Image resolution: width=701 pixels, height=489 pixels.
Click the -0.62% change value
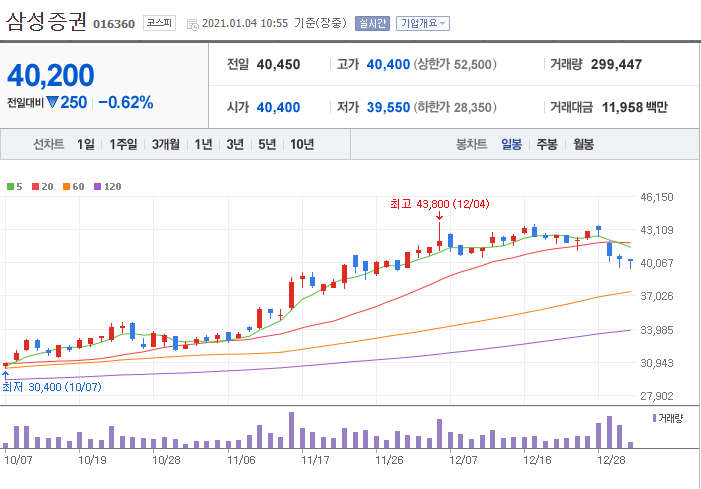coord(126,102)
